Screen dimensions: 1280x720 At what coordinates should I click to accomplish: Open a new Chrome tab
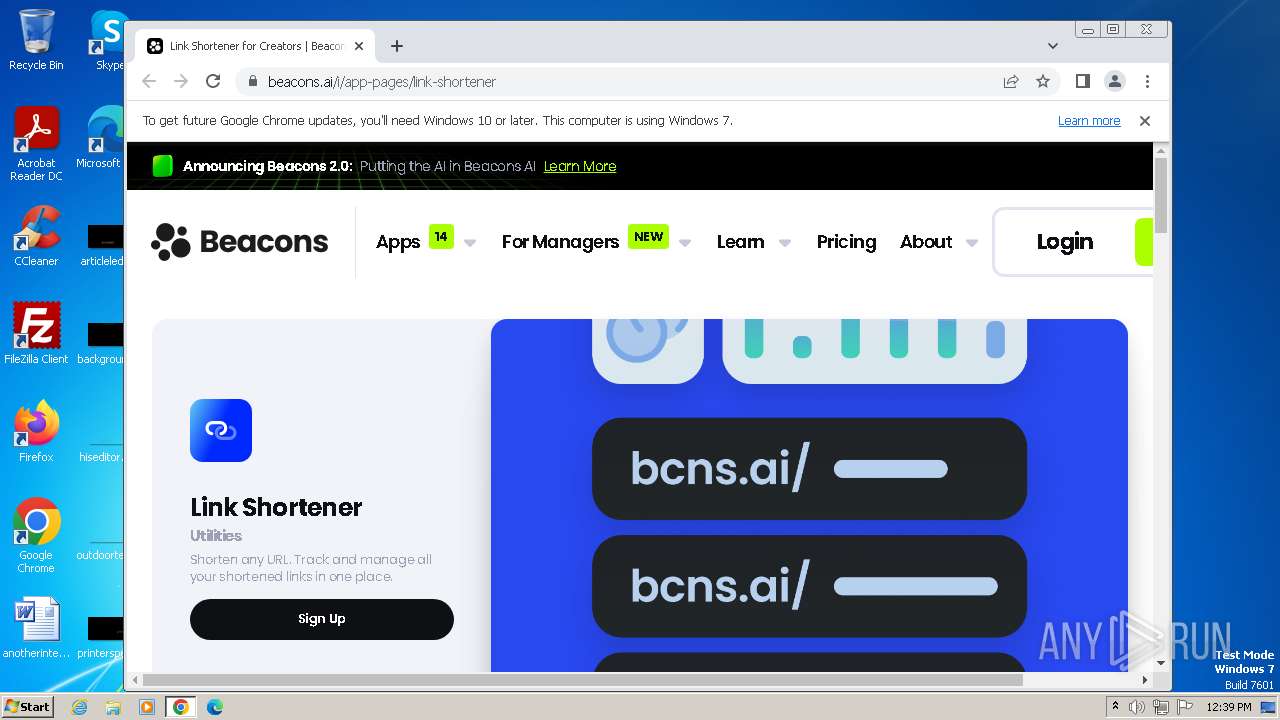(397, 46)
